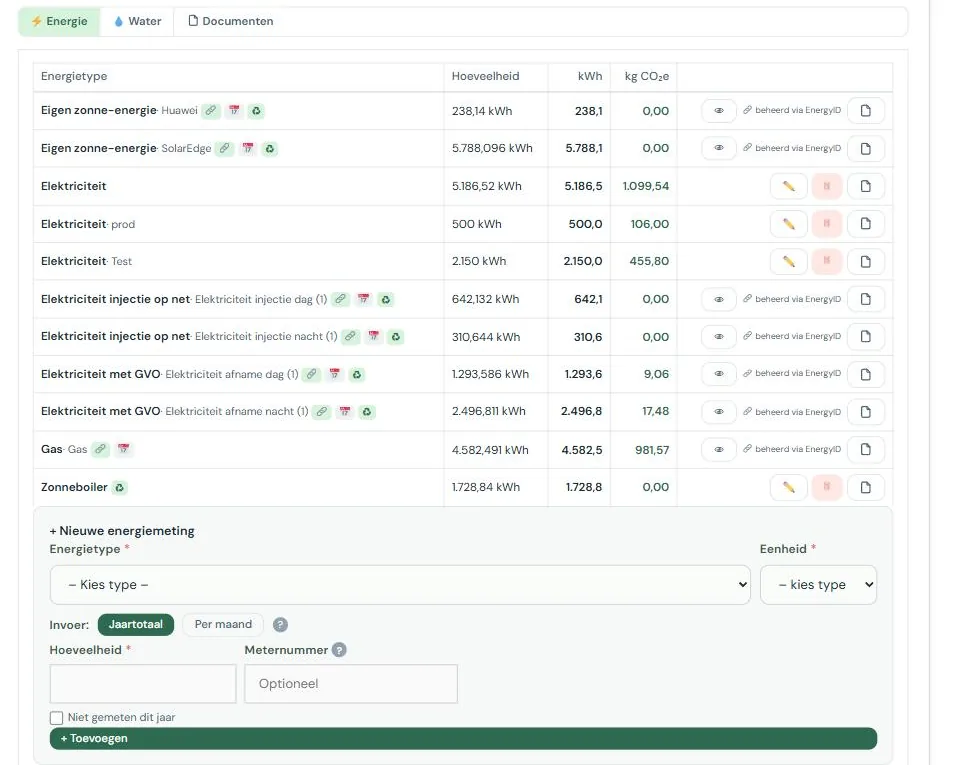Click 'beheerd via EnergyID' on Gas row

click(x=792, y=449)
